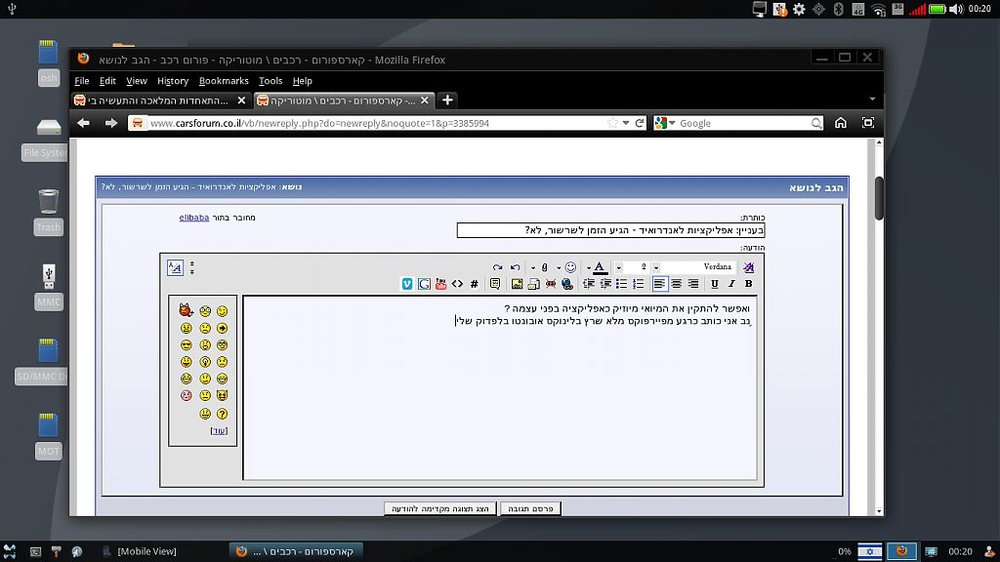Insert an ordered numbered list
The width and height of the screenshot is (1000, 562).
click(x=638, y=284)
